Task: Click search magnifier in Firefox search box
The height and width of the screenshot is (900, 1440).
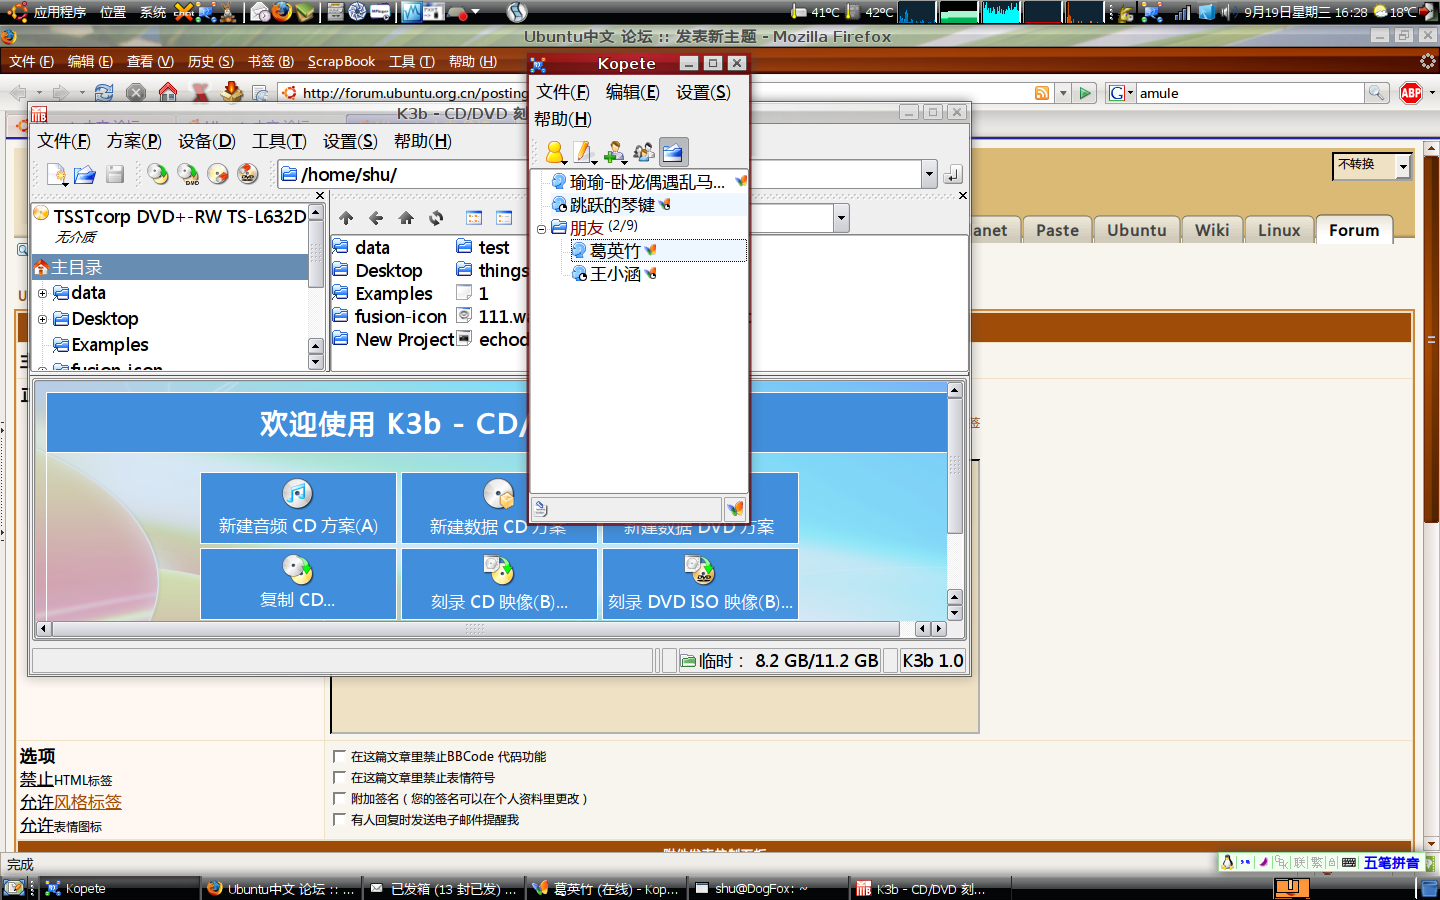Action: click(1377, 93)
